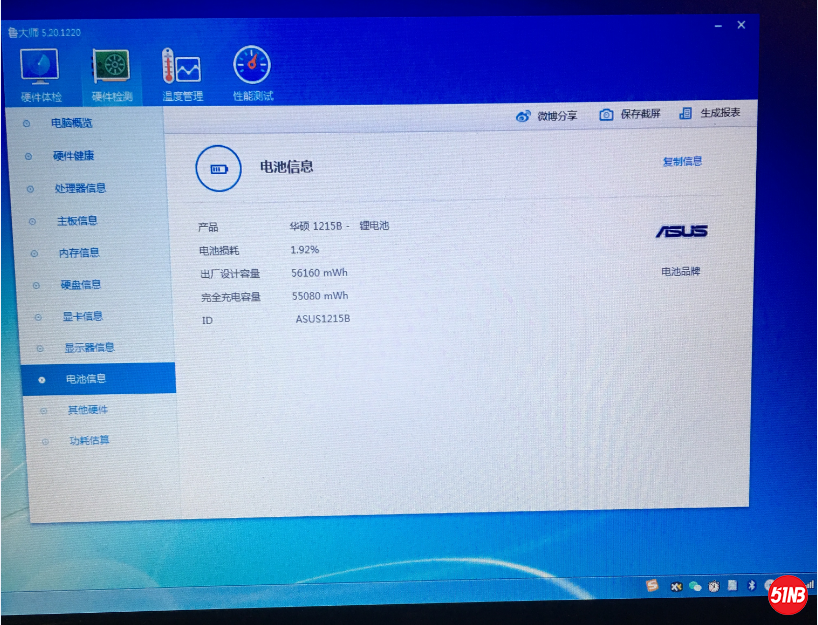The image size is (818, 625).
Task: Open 功耗估算 power estimate page
Action: 89,441
